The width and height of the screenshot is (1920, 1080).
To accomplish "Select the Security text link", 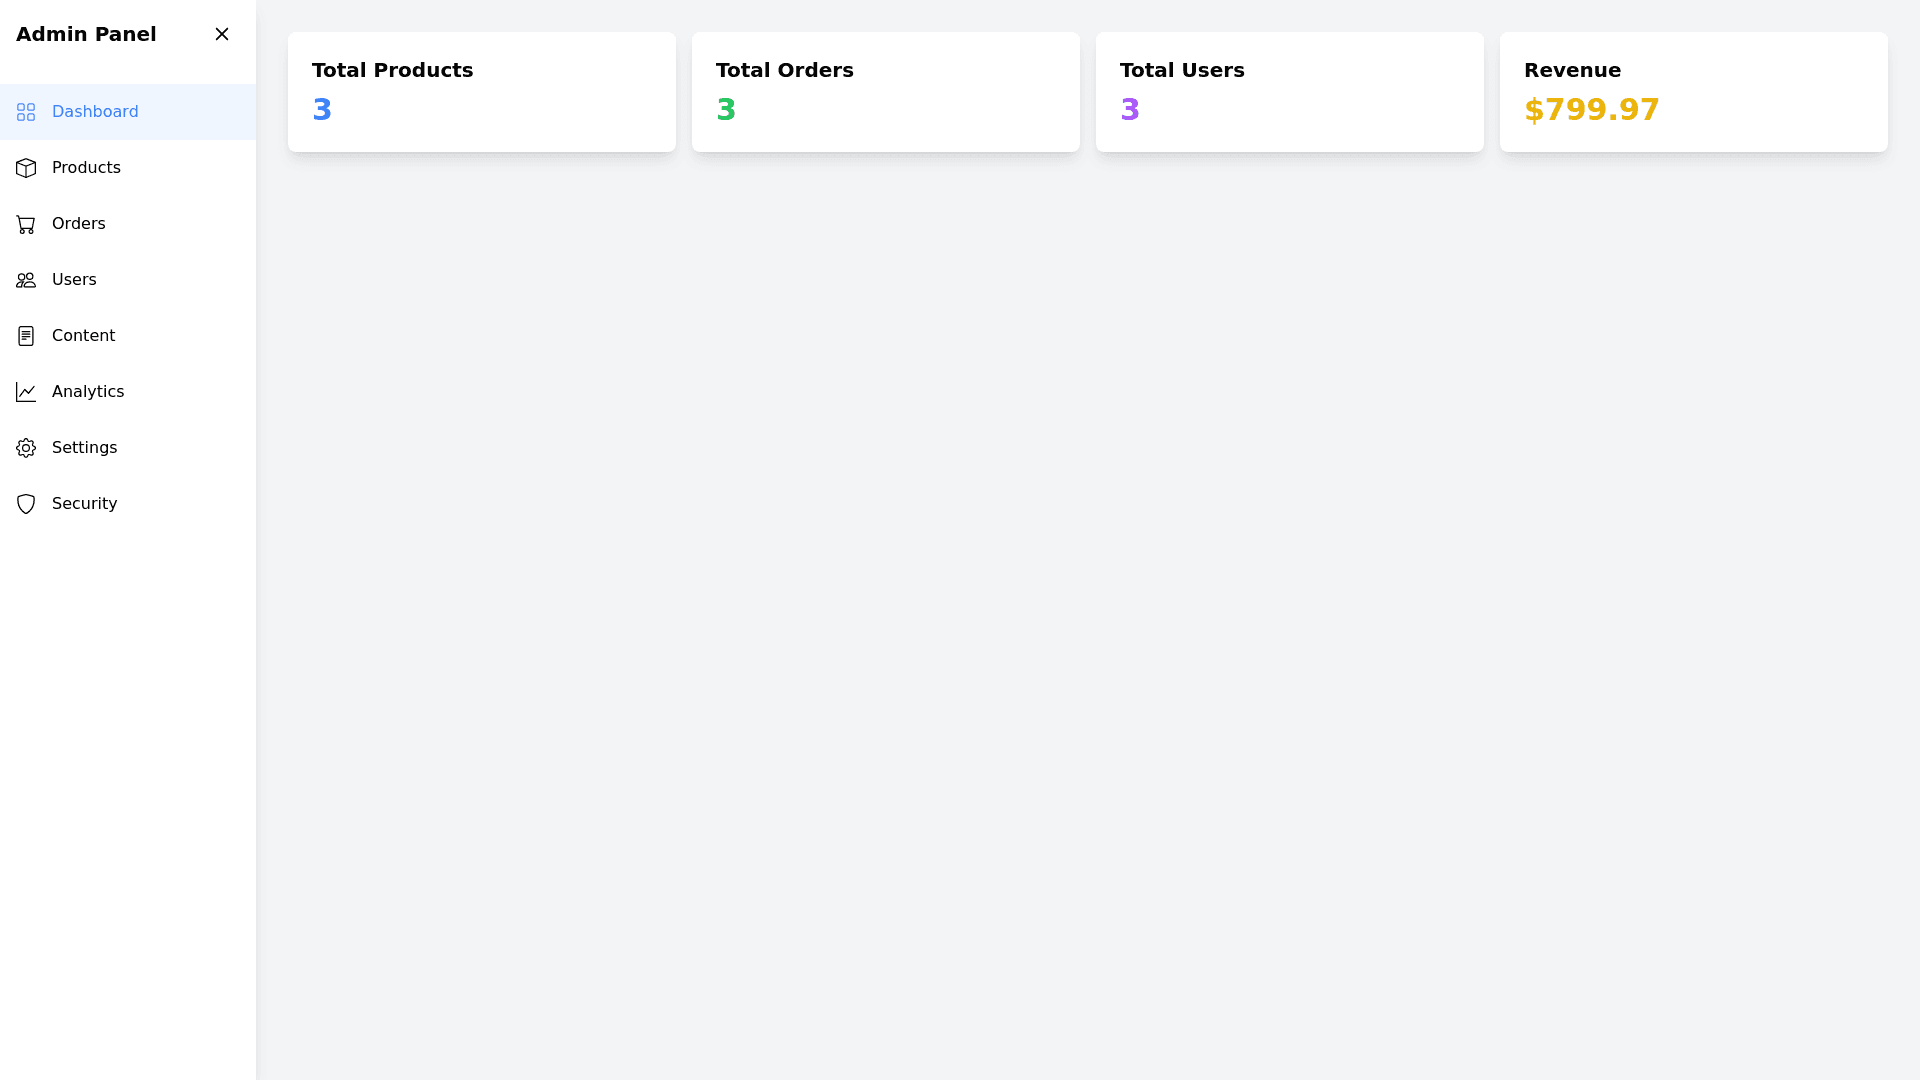I will tap(84, 504).
